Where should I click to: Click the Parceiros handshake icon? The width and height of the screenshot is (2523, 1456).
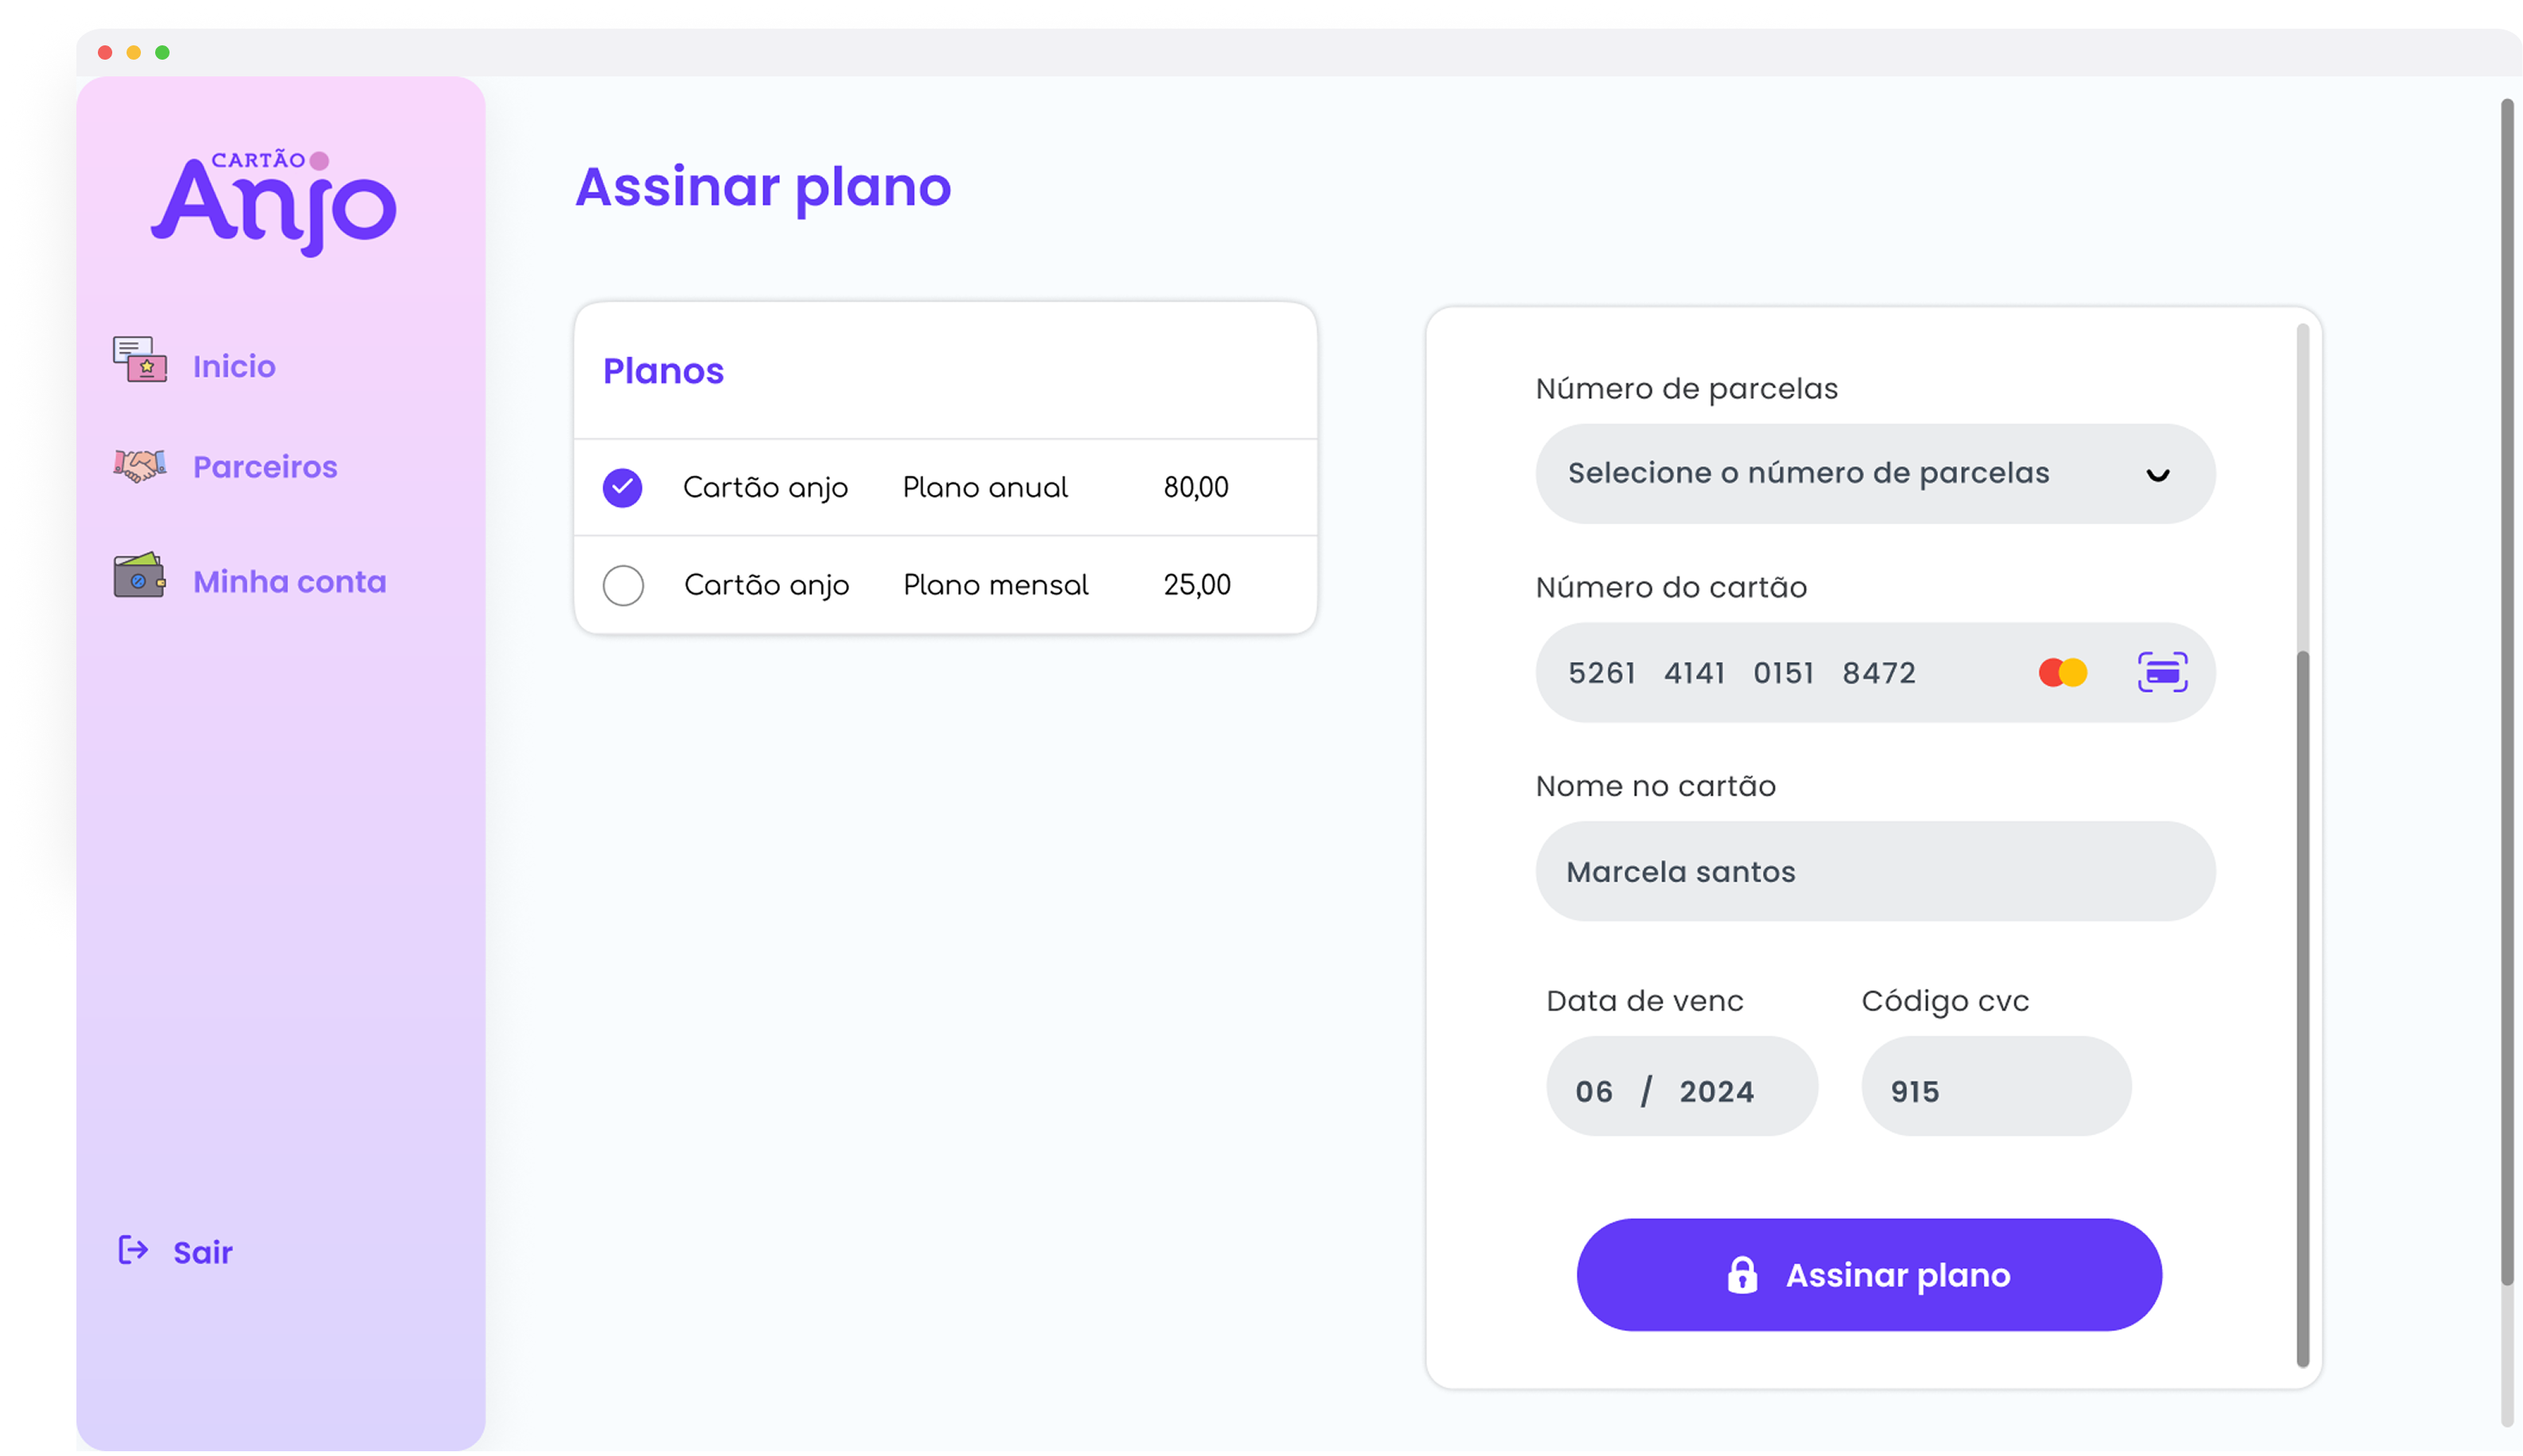coord(140,465)
